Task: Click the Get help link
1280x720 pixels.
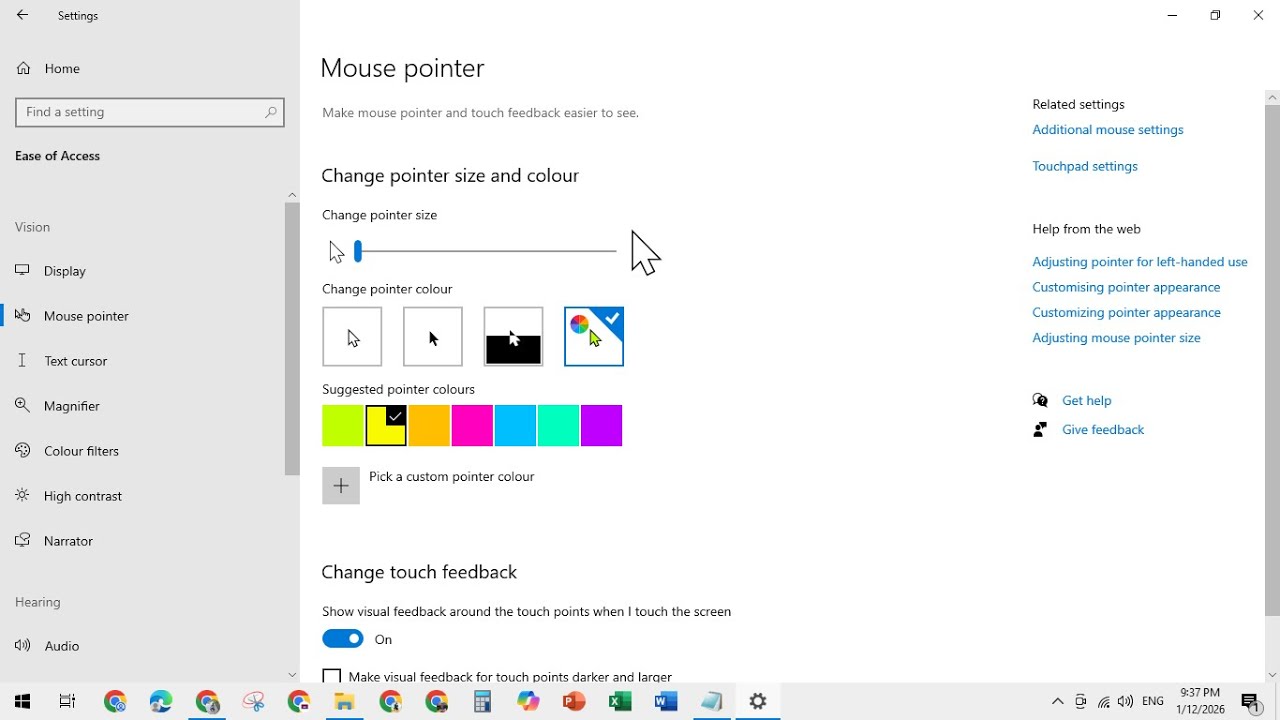Action: (x=1087, y=400)
